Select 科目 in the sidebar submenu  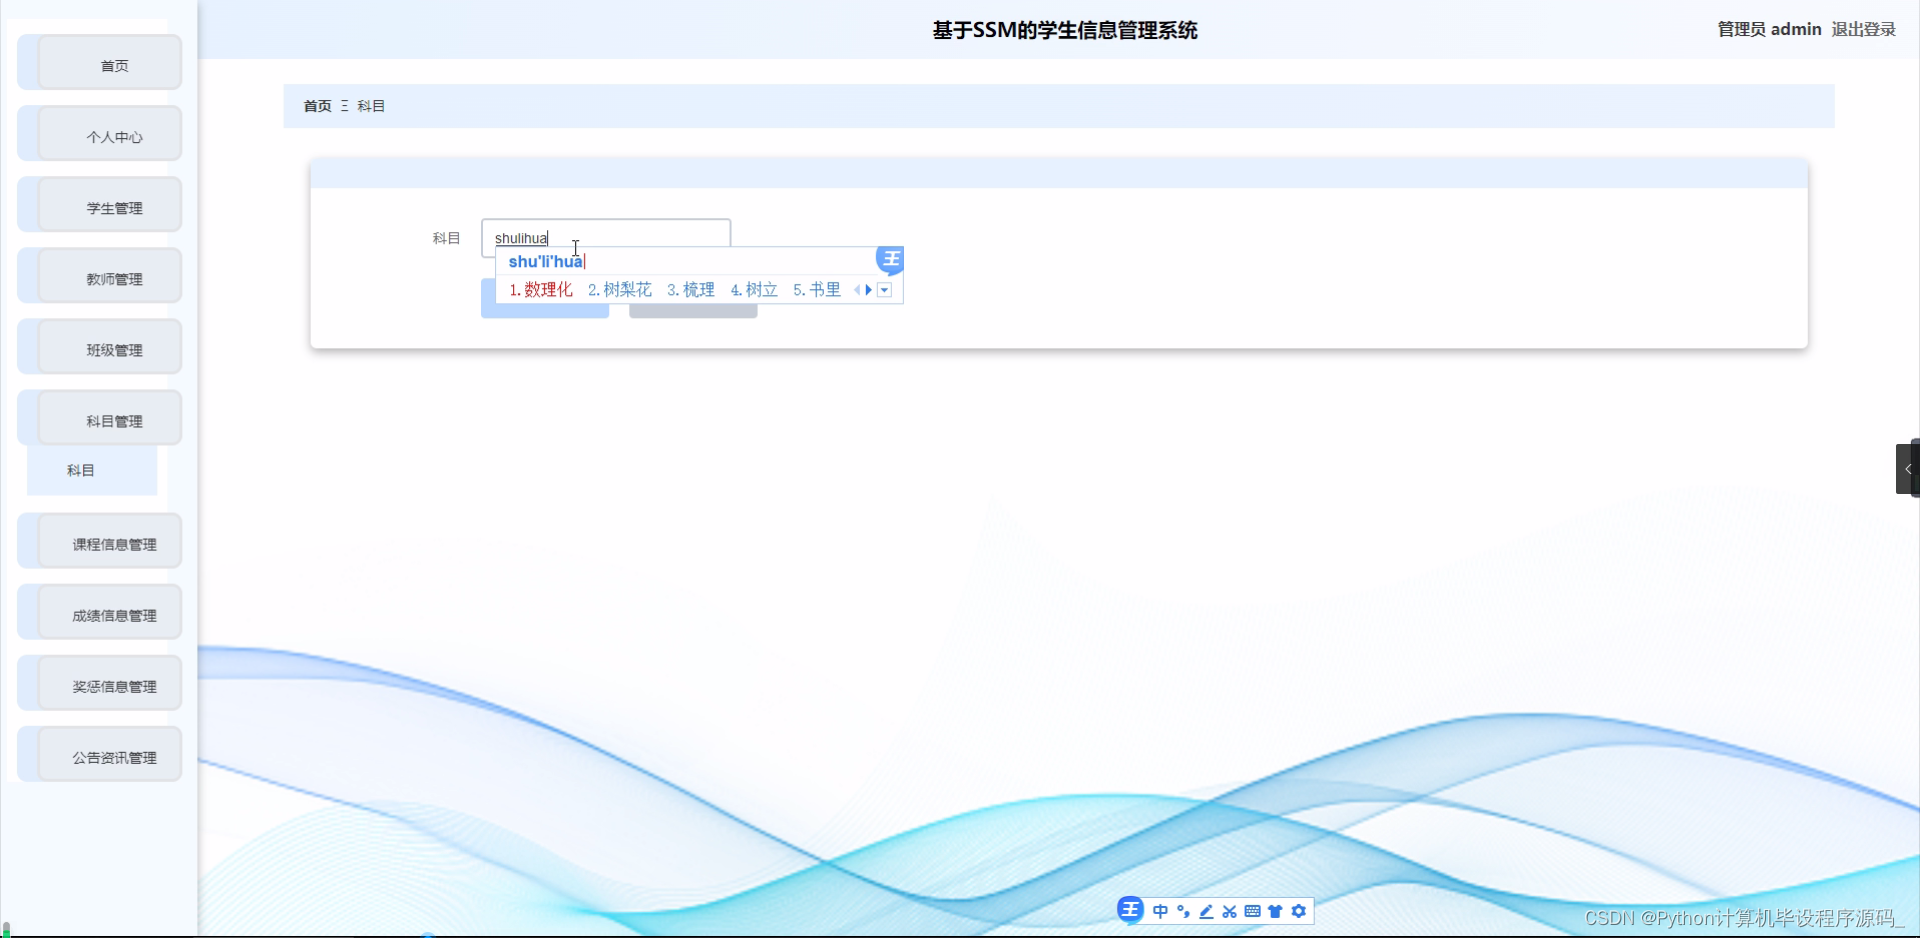[x=80, y=470]
